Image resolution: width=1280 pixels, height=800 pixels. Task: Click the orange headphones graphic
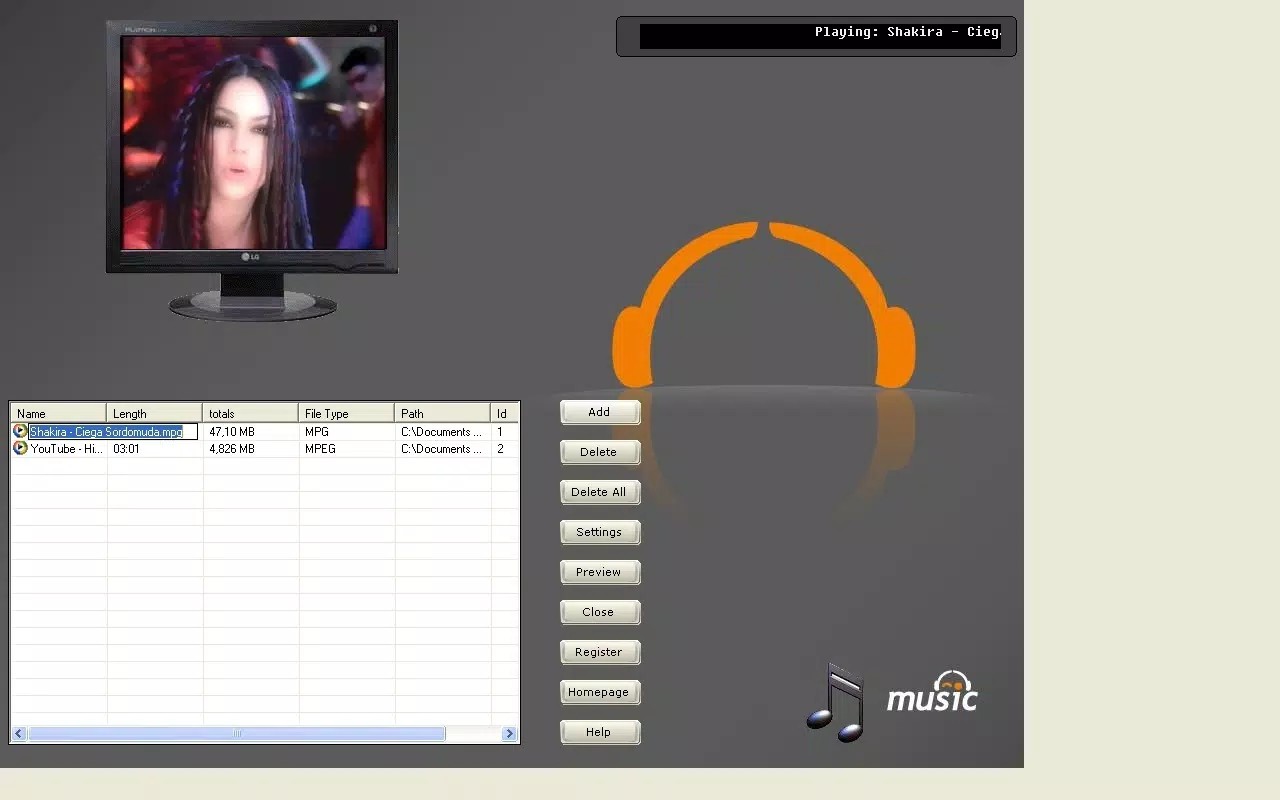click(764, 304)
